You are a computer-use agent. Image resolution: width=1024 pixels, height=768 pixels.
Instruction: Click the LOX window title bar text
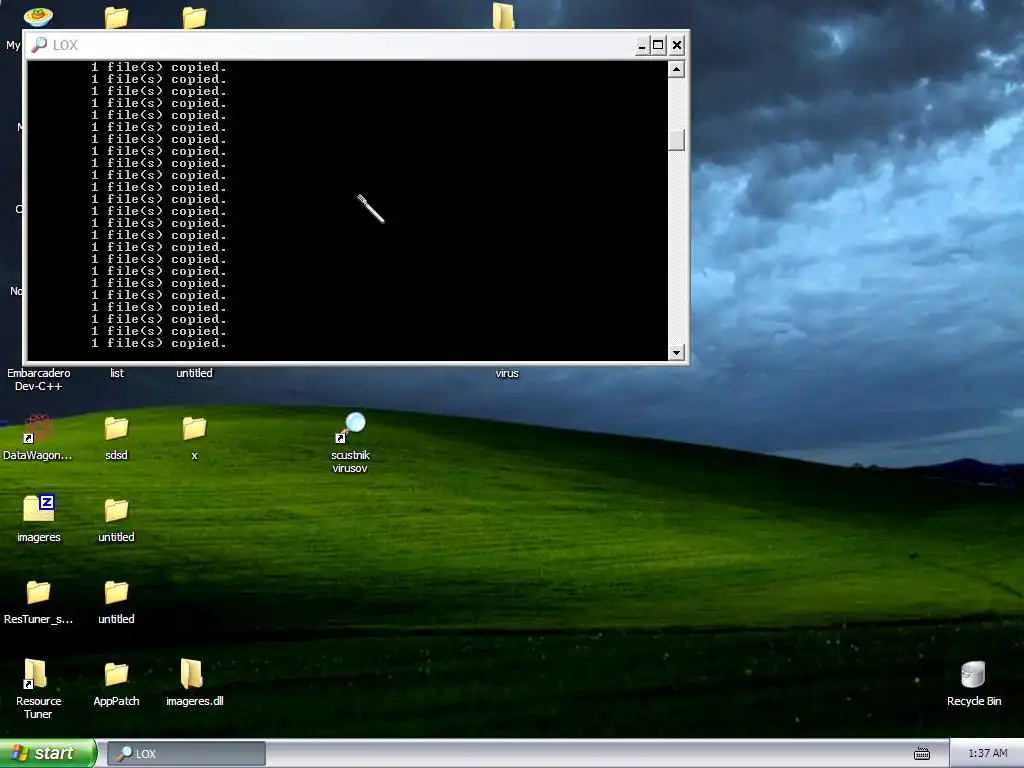tap(65, 45)
